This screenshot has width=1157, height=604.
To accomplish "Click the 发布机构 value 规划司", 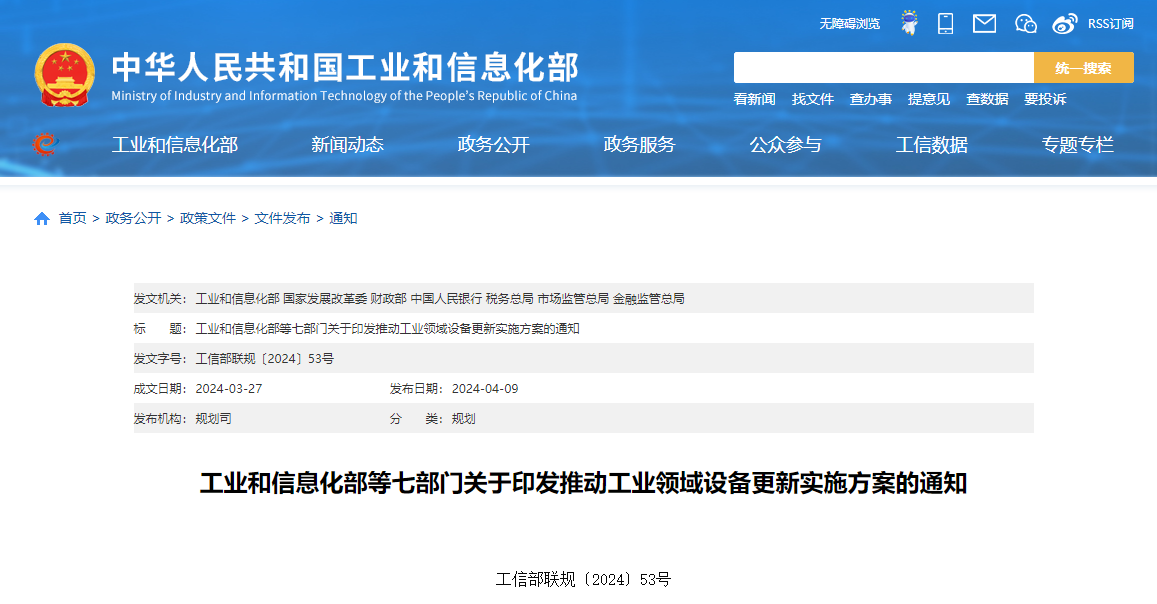I will [213, 419].
